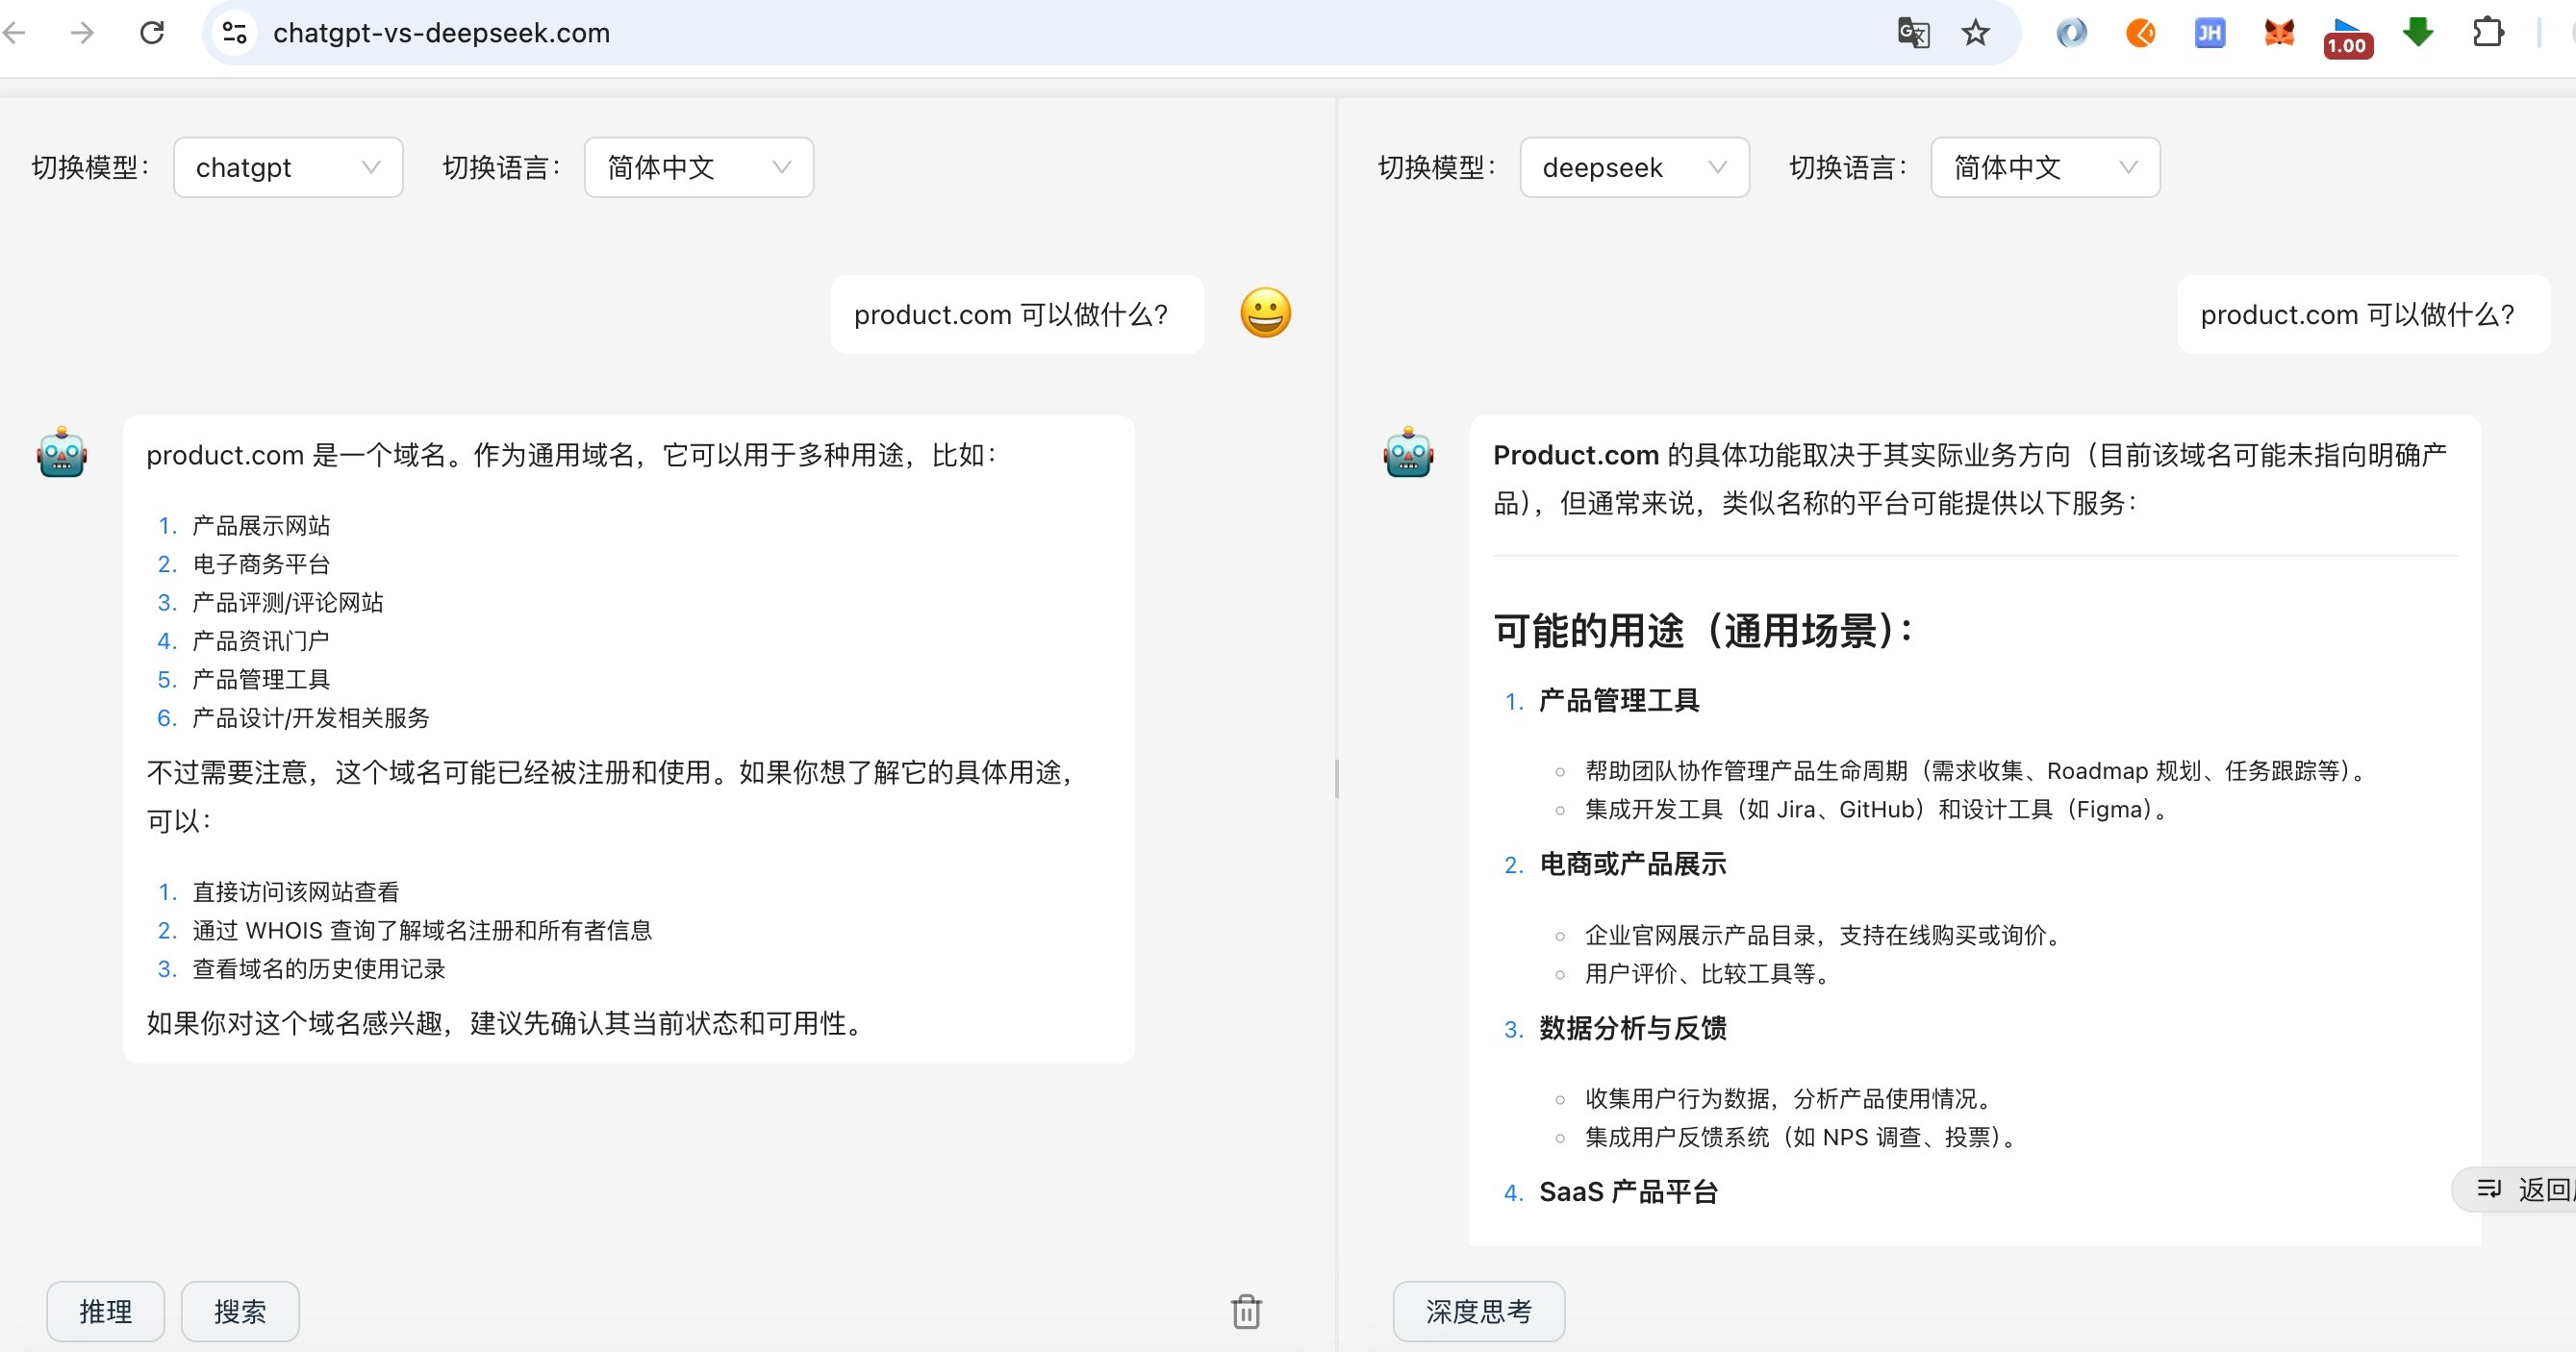Click list item 直接访问该网站查看
Viewport: 2576px width, 1352px height.
click(296, 891)
